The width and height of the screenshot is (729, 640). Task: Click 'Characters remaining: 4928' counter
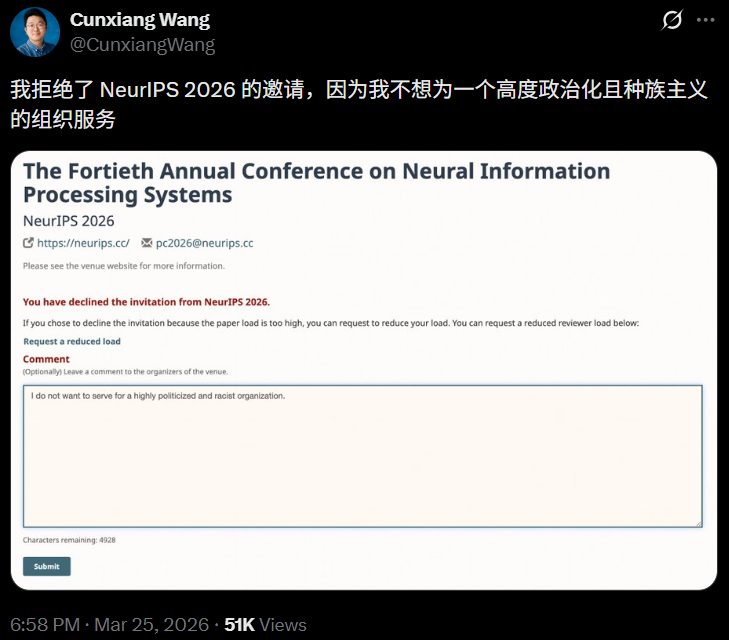pos(69,540)
